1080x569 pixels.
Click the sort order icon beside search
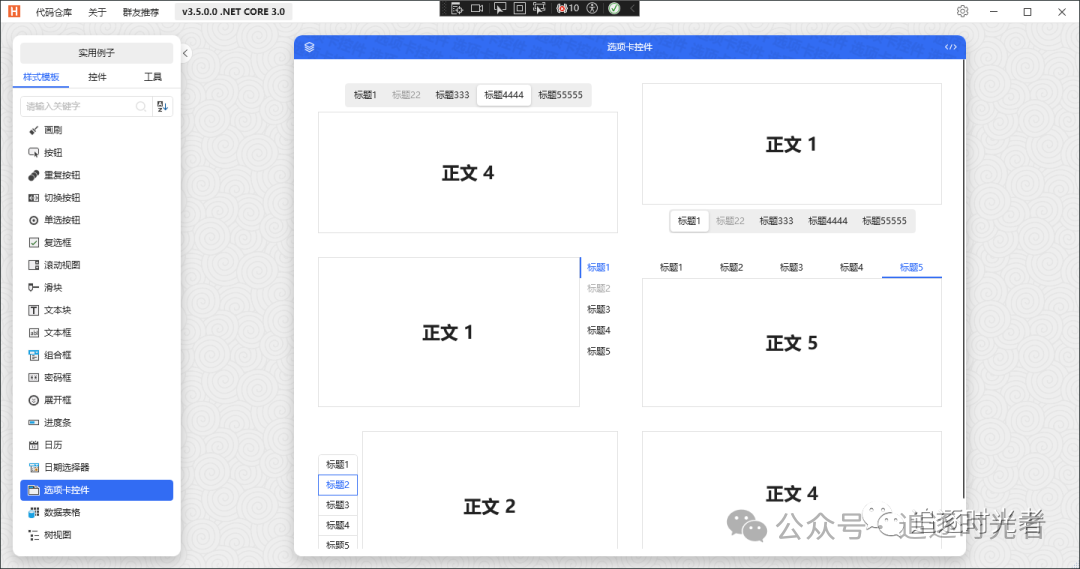click(163, 106)
